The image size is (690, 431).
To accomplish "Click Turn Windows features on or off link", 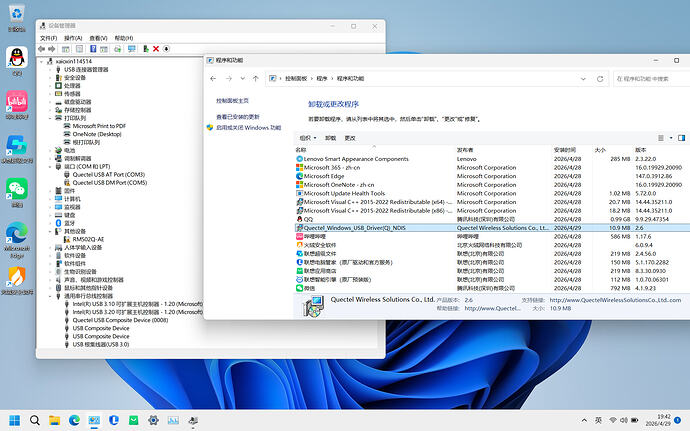I will coord(248,127).
